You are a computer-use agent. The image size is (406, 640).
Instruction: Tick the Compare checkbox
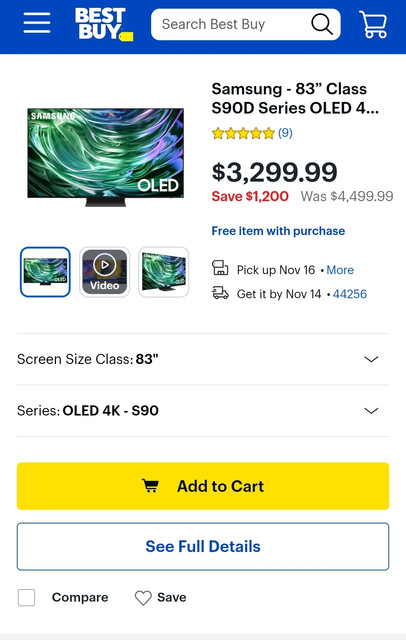(27, 598)
